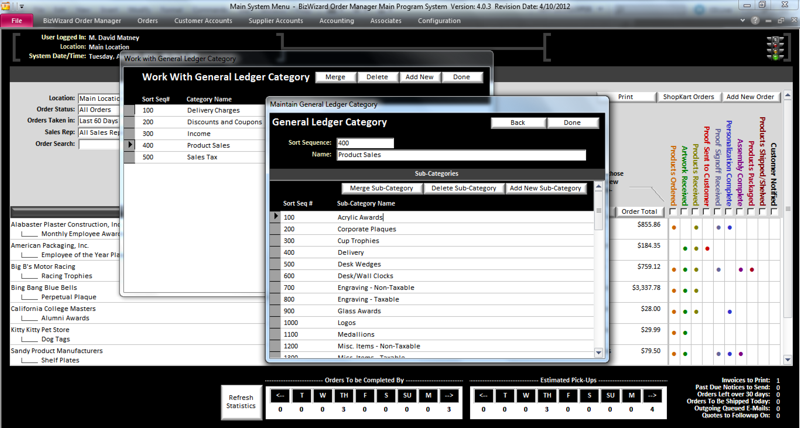This screenshot has width=800, height=428.
Task: Open the Order Status dropdown
Action: click(100, 109)
